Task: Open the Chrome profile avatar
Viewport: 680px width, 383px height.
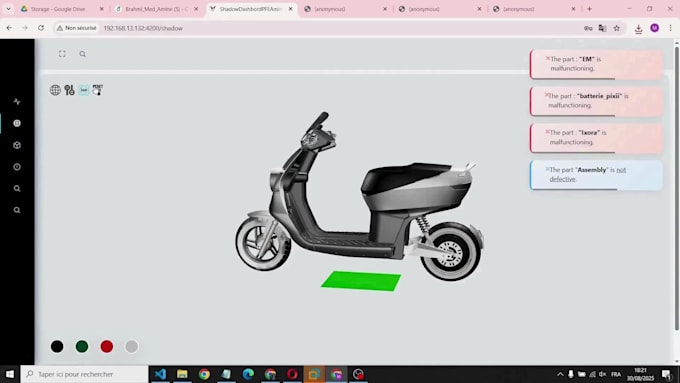Action: (655, 28)
